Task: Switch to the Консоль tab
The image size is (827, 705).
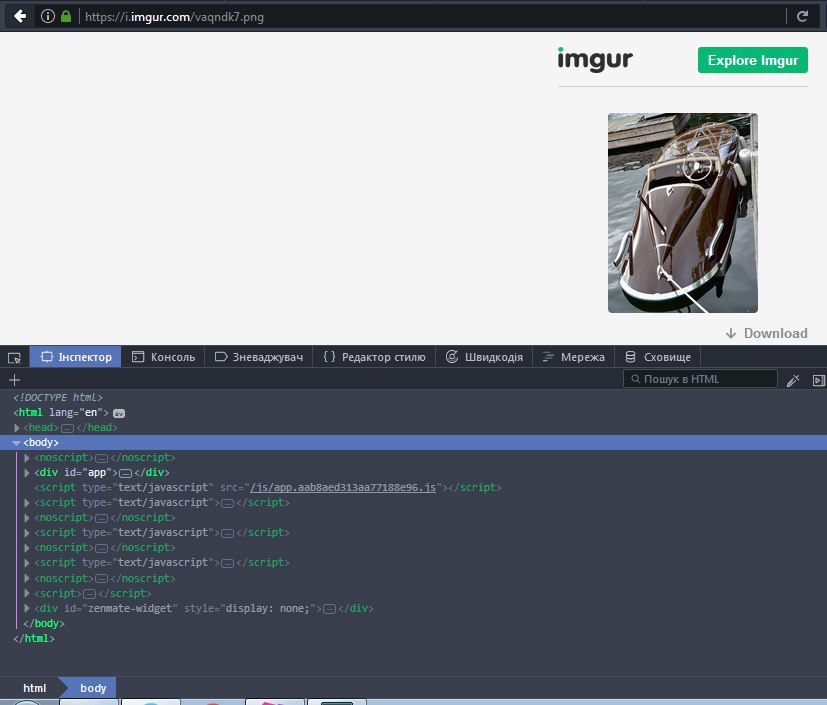Action: tap(163, 357)
